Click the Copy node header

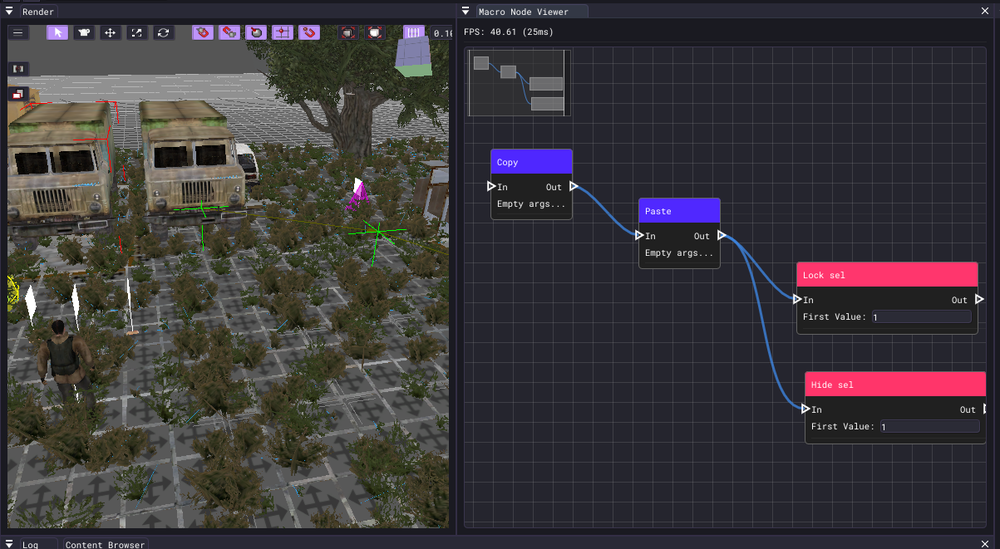tap(531, 162)
